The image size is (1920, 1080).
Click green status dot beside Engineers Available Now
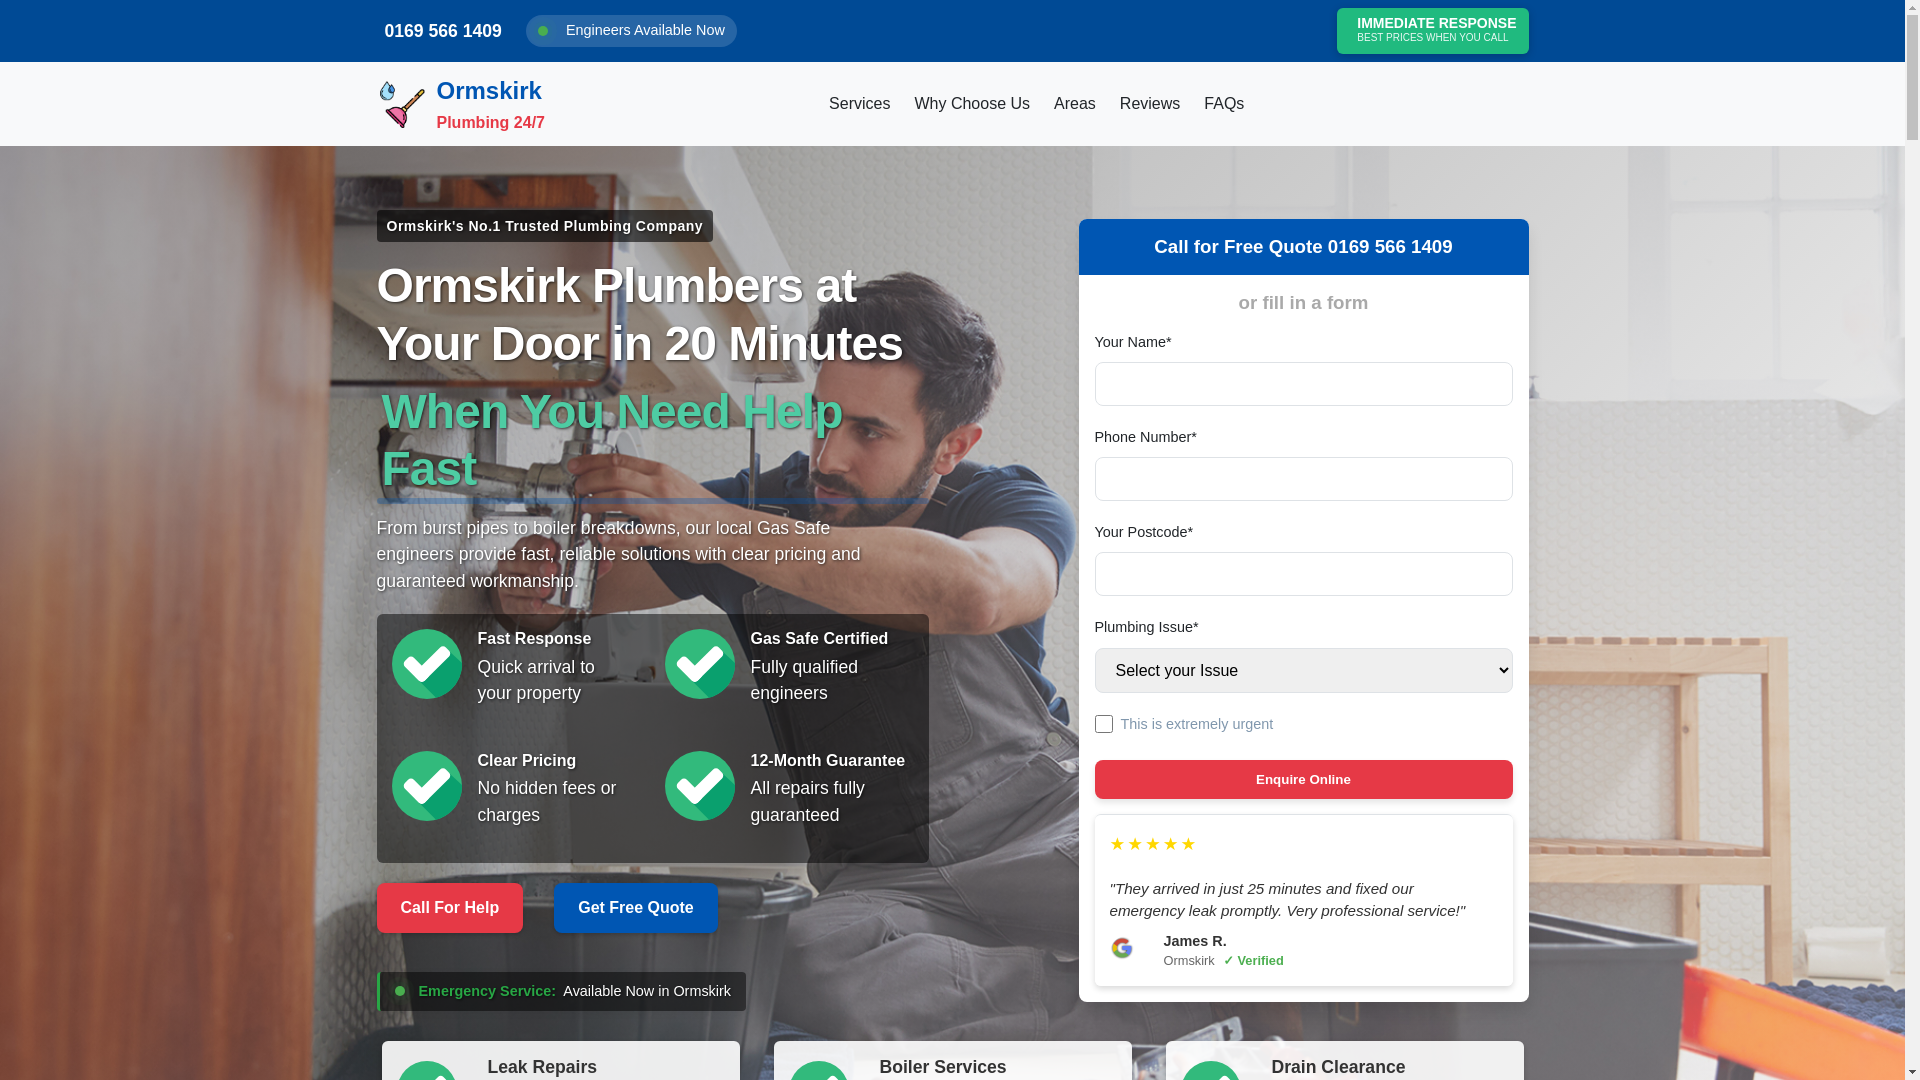click(x=543, y=31)
